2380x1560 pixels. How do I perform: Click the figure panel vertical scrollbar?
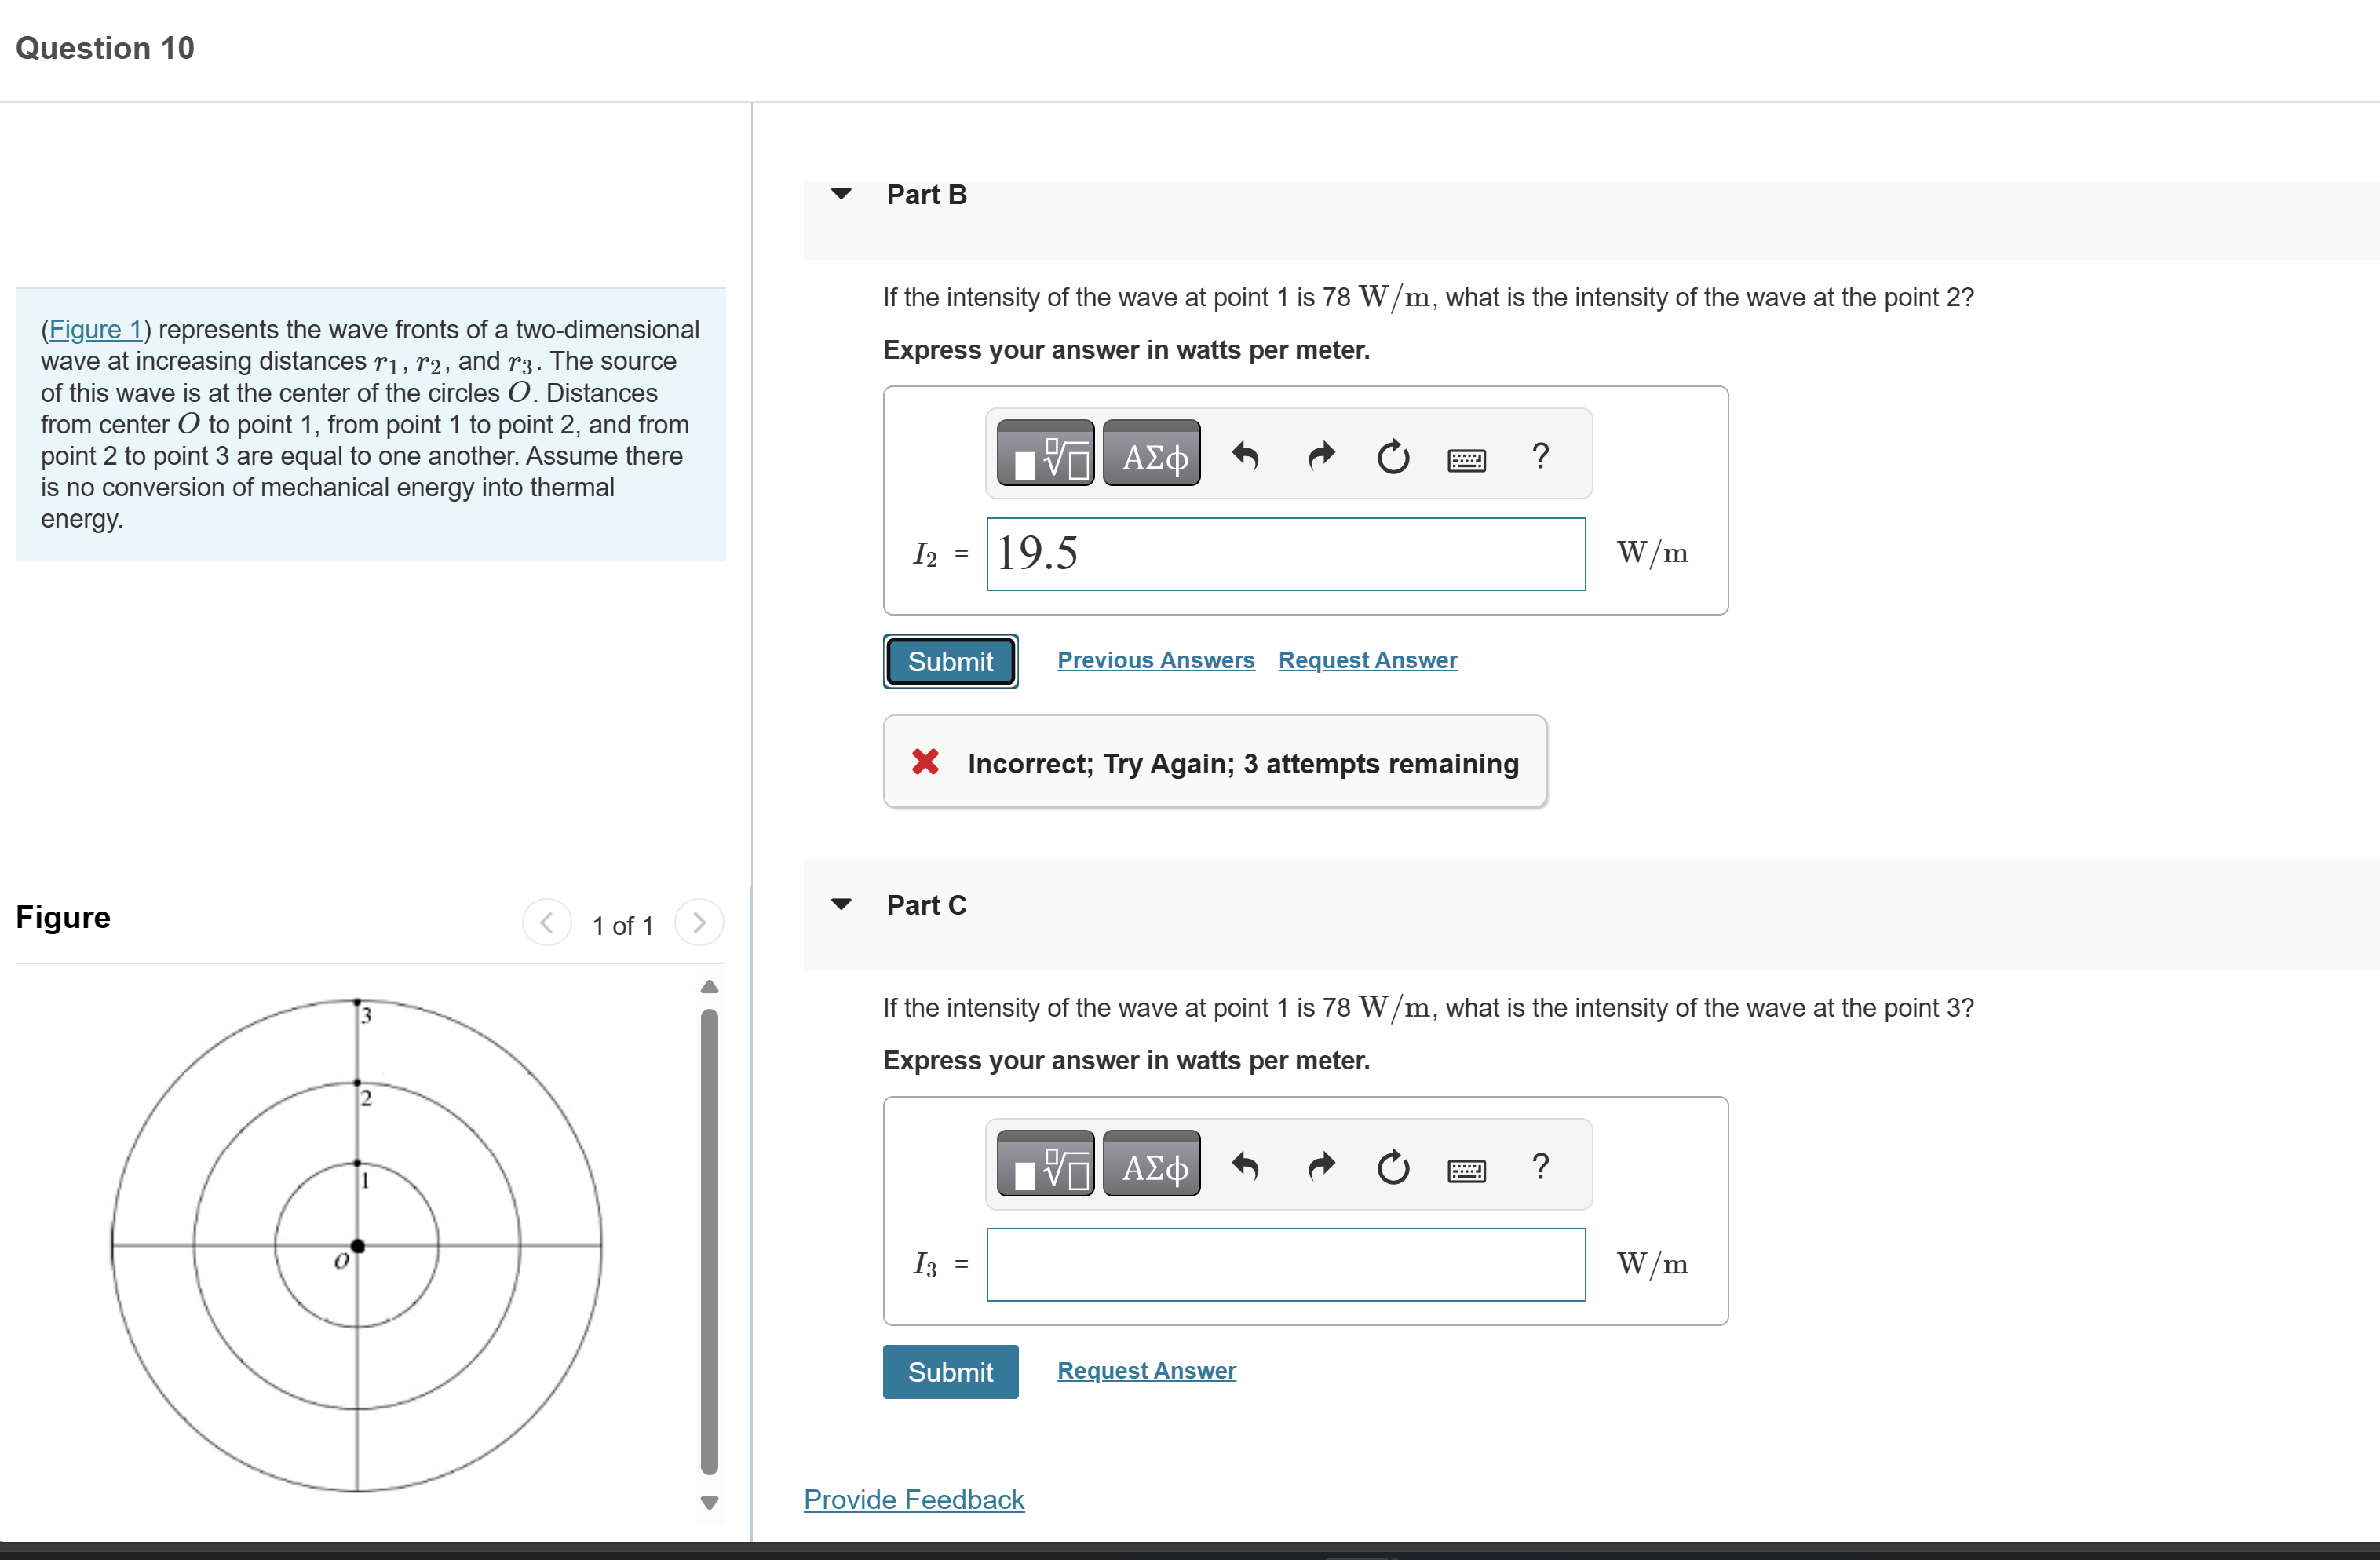pyautogui.click(x=709, y=1240)
